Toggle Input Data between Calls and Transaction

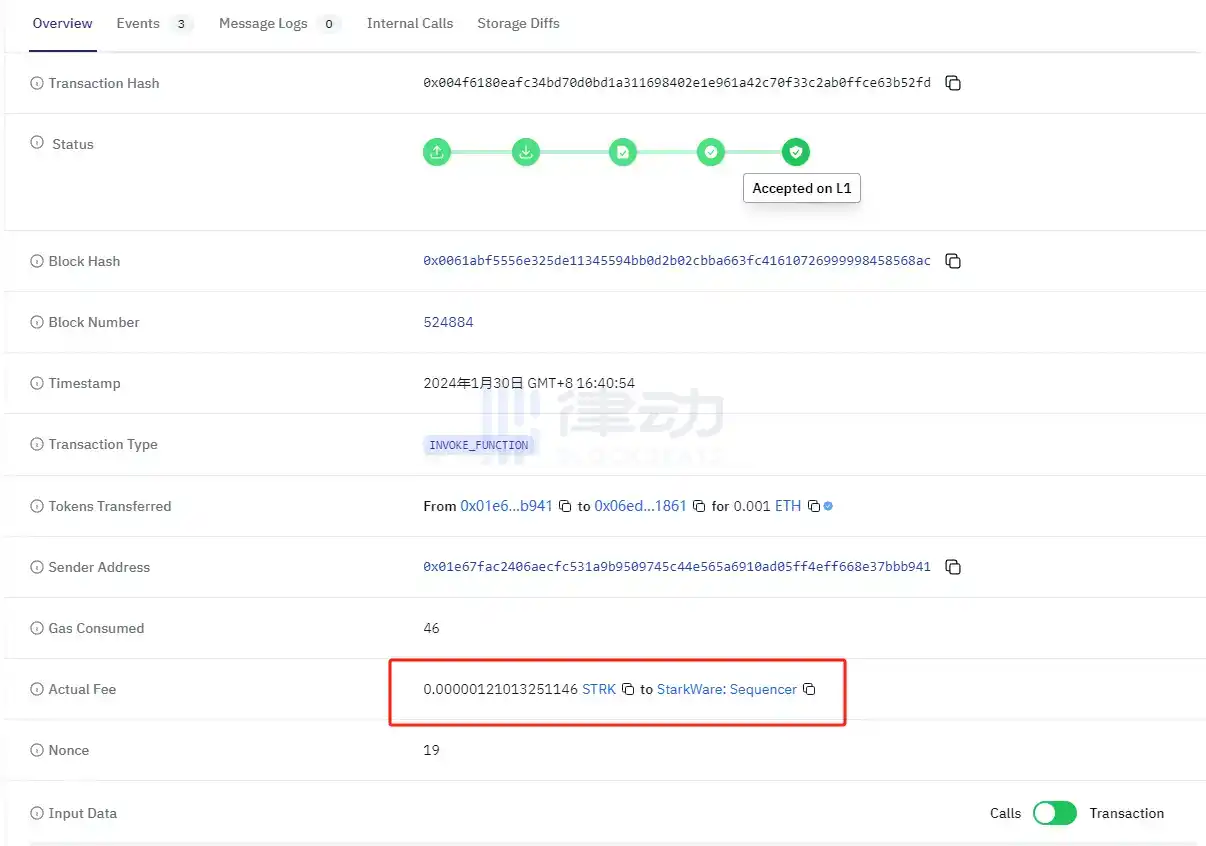(x=1054, y=813)
